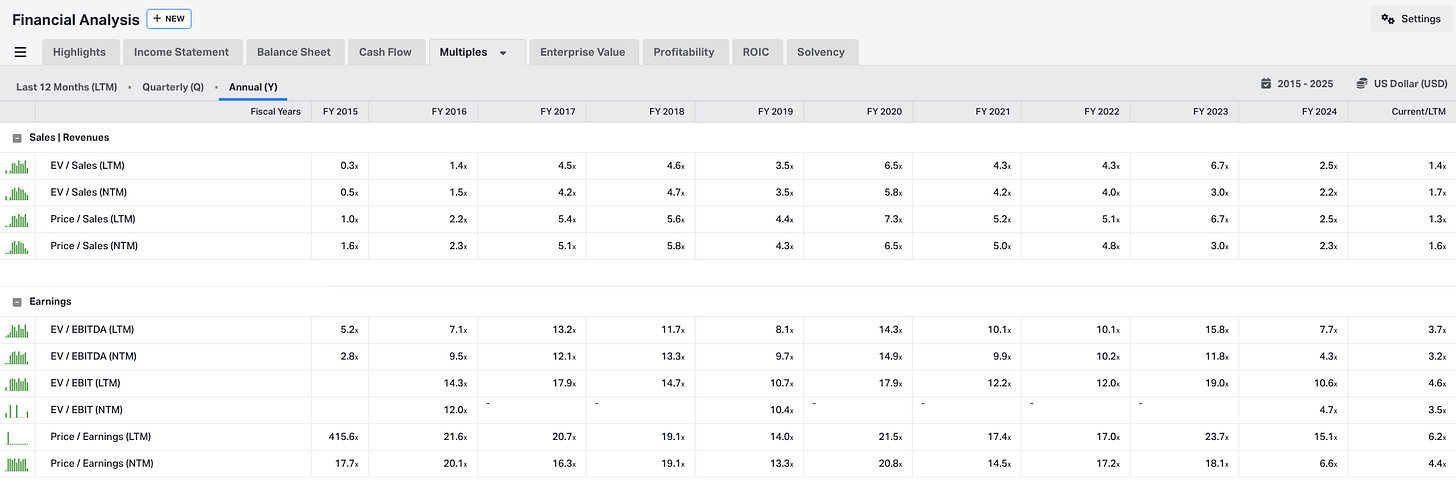Image resolution: width=1456 pixels, height=481 pixels.
Task: Open the Multiples tab dropdown arrow
Action: (504, 53)
